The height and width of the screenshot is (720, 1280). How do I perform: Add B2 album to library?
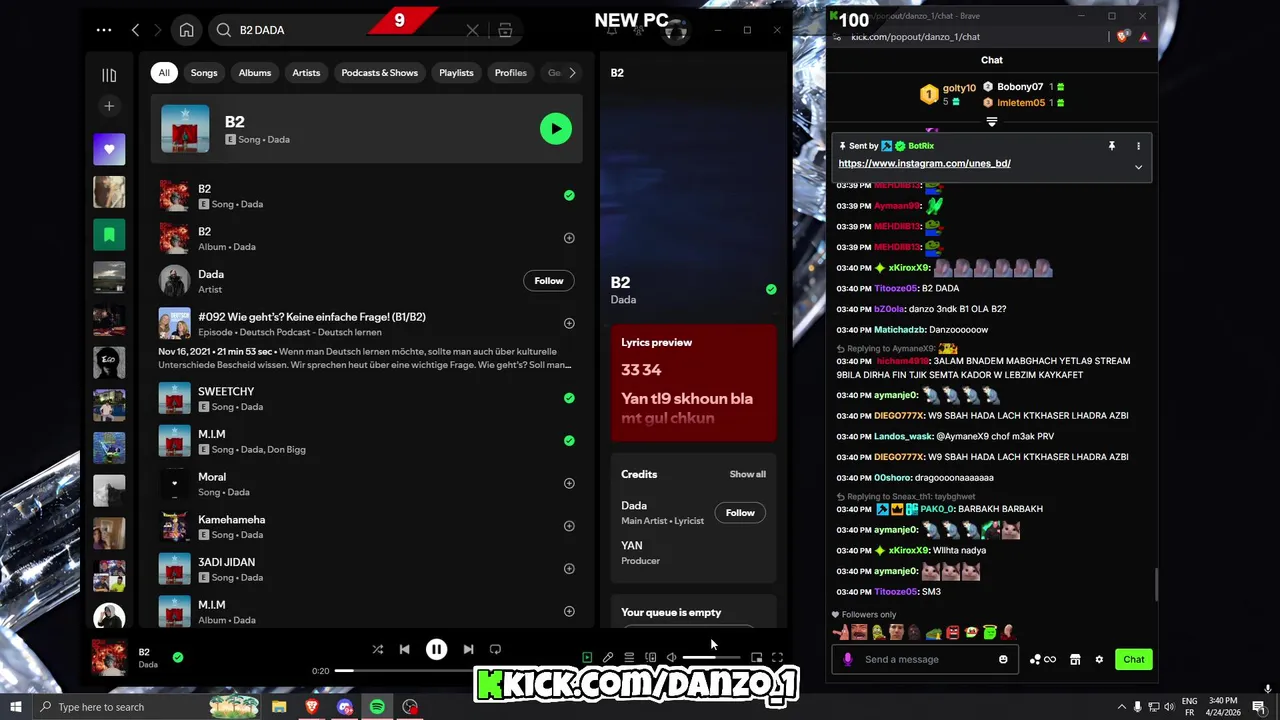pyautogui.click(x=569, y=238)
